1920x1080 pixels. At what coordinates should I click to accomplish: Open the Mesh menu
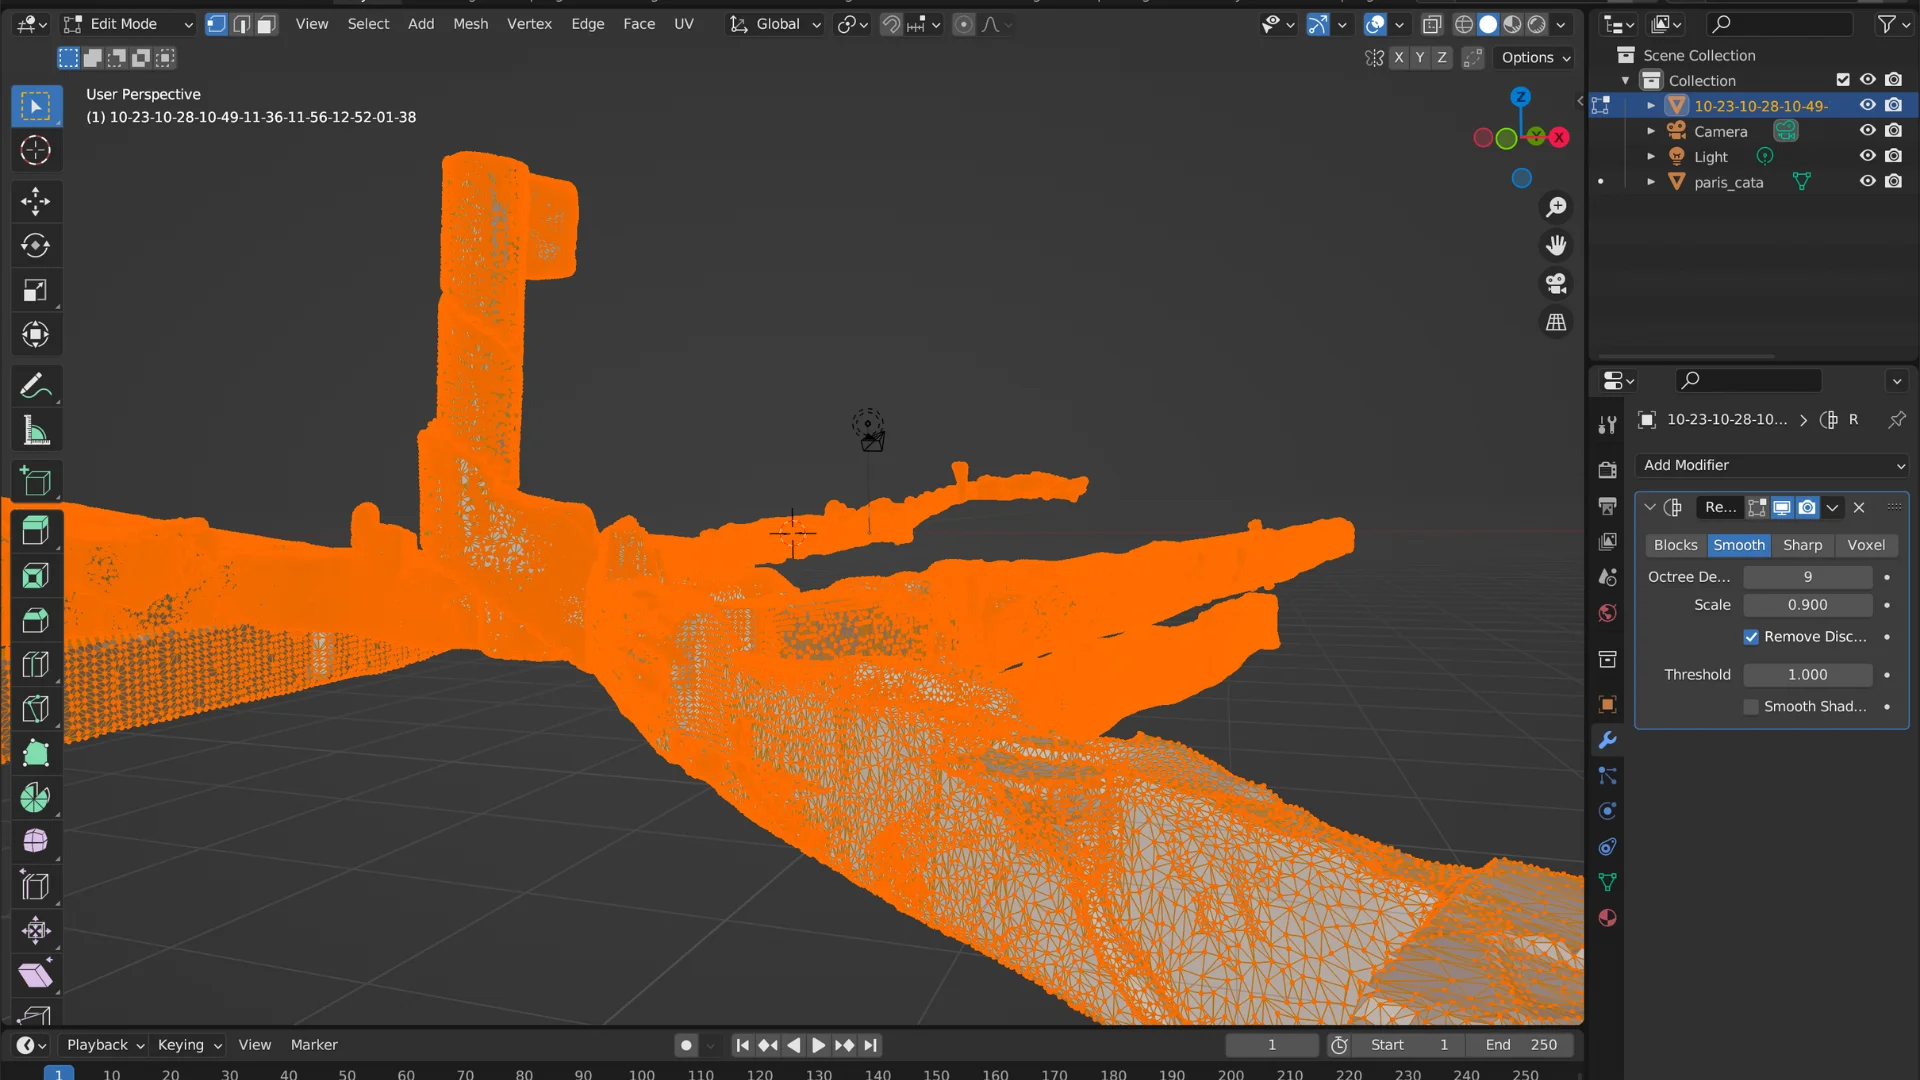click(470, 24)
